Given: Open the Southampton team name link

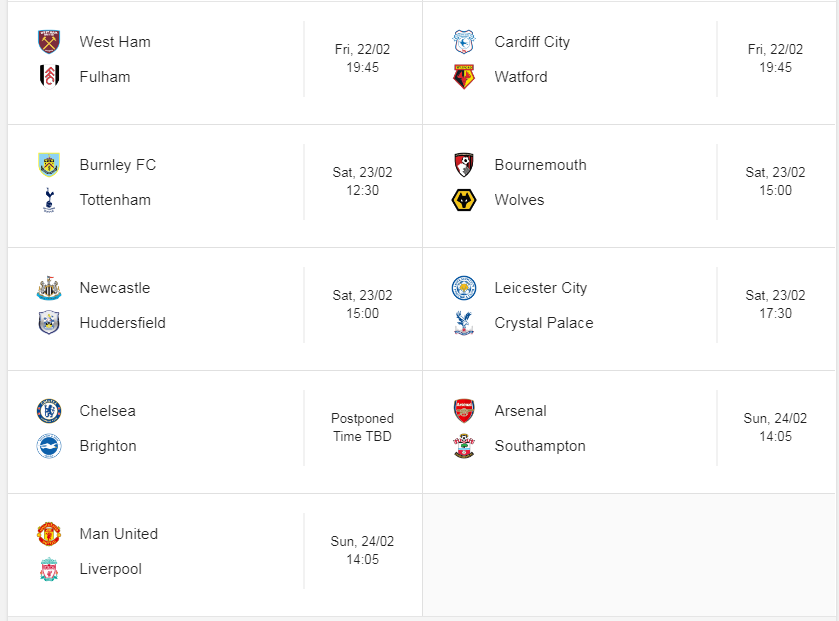Looking at the screenshot, I should 540,446.
